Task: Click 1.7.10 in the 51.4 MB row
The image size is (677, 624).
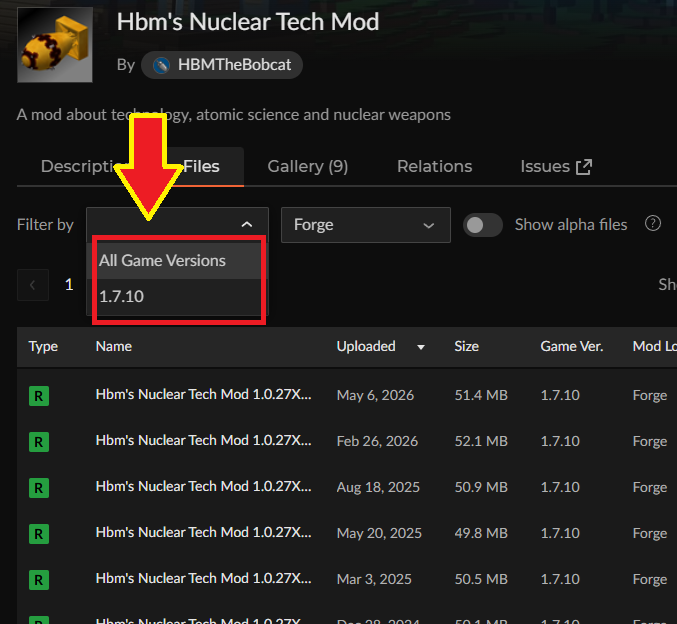Action: tap(560, 396)
